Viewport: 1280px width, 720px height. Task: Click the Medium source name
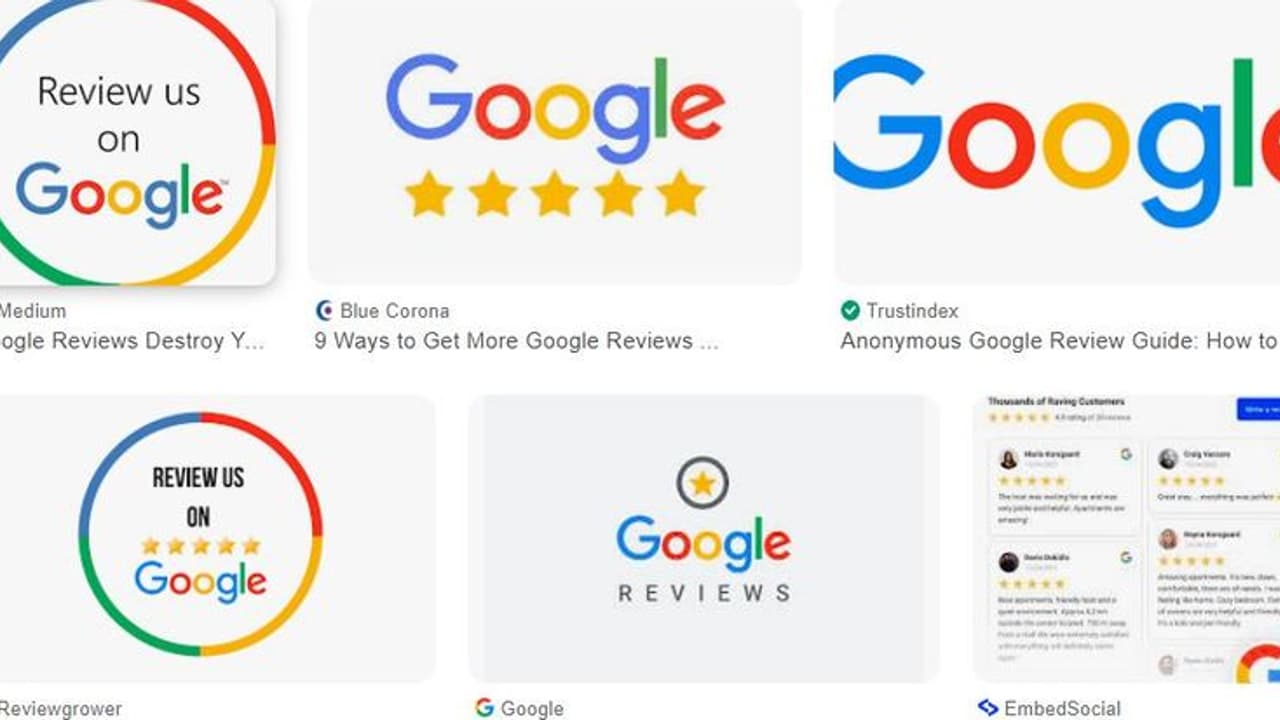(x=33, y=311)
